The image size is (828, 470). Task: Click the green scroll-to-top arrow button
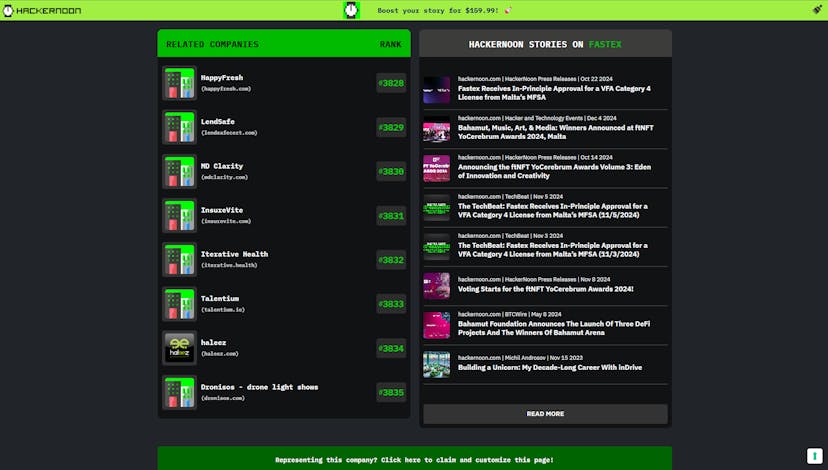click(815, 455)
